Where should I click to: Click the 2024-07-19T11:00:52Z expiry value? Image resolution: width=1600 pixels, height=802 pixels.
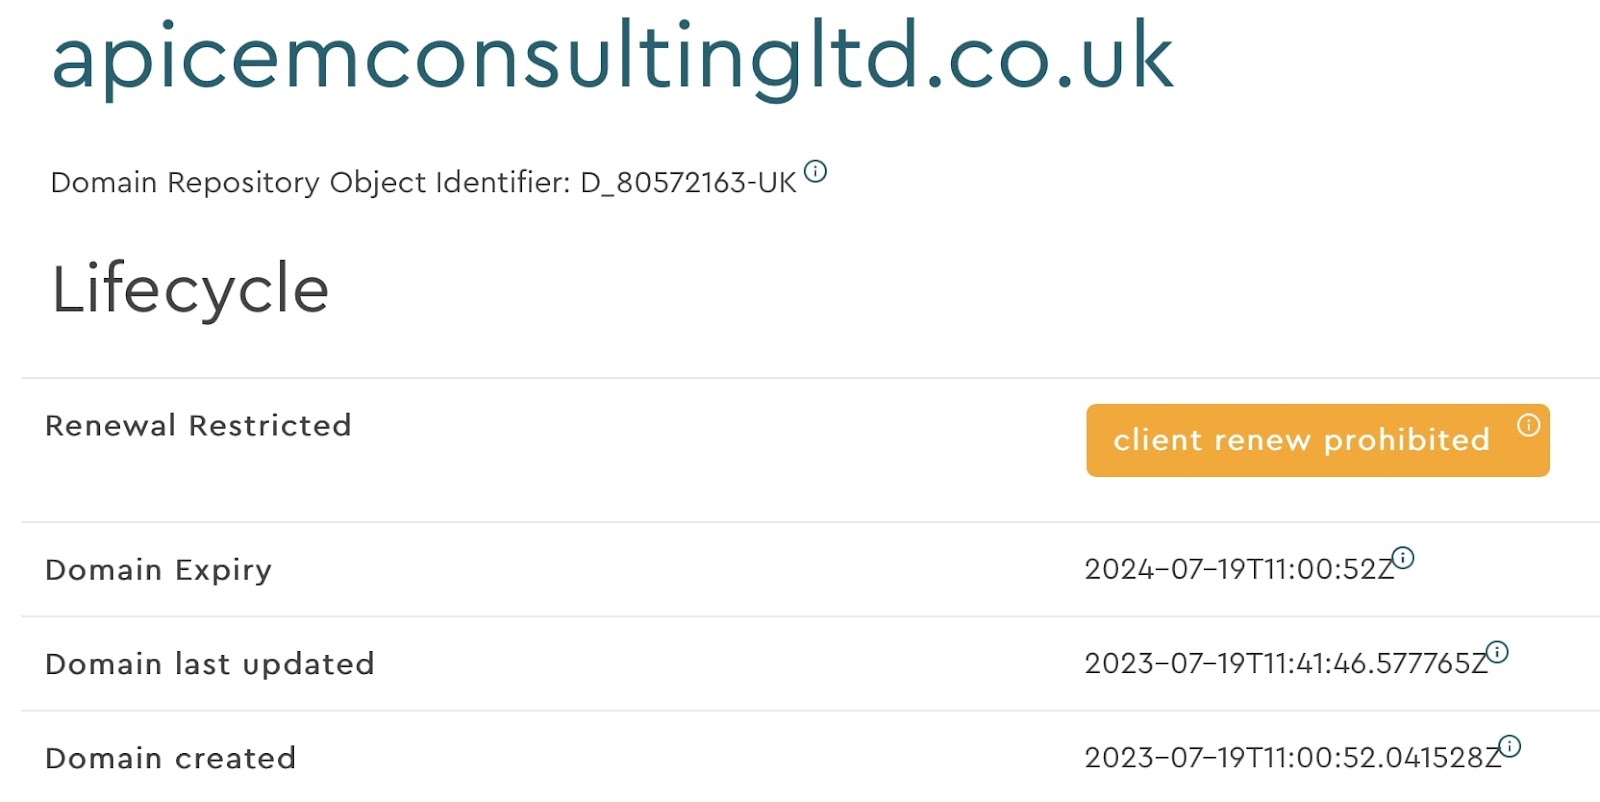click(1238, 570)
